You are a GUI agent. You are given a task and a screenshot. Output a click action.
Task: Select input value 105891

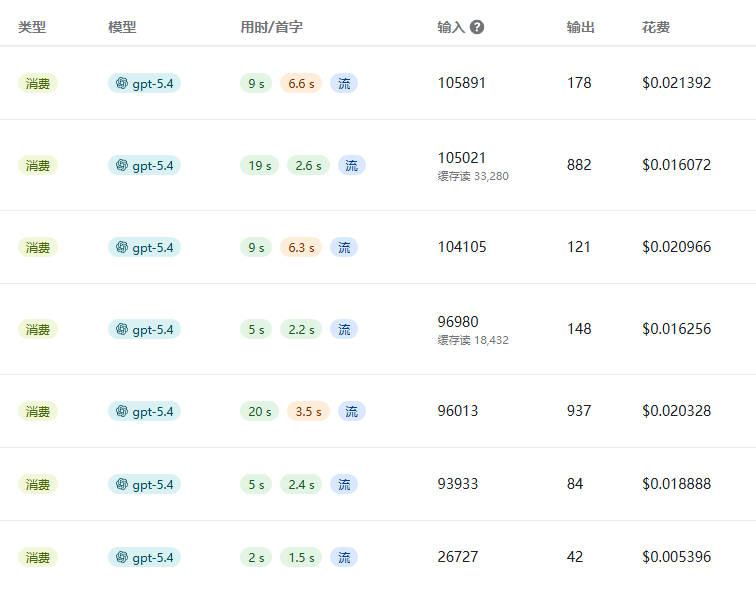(x=461, y=83)
